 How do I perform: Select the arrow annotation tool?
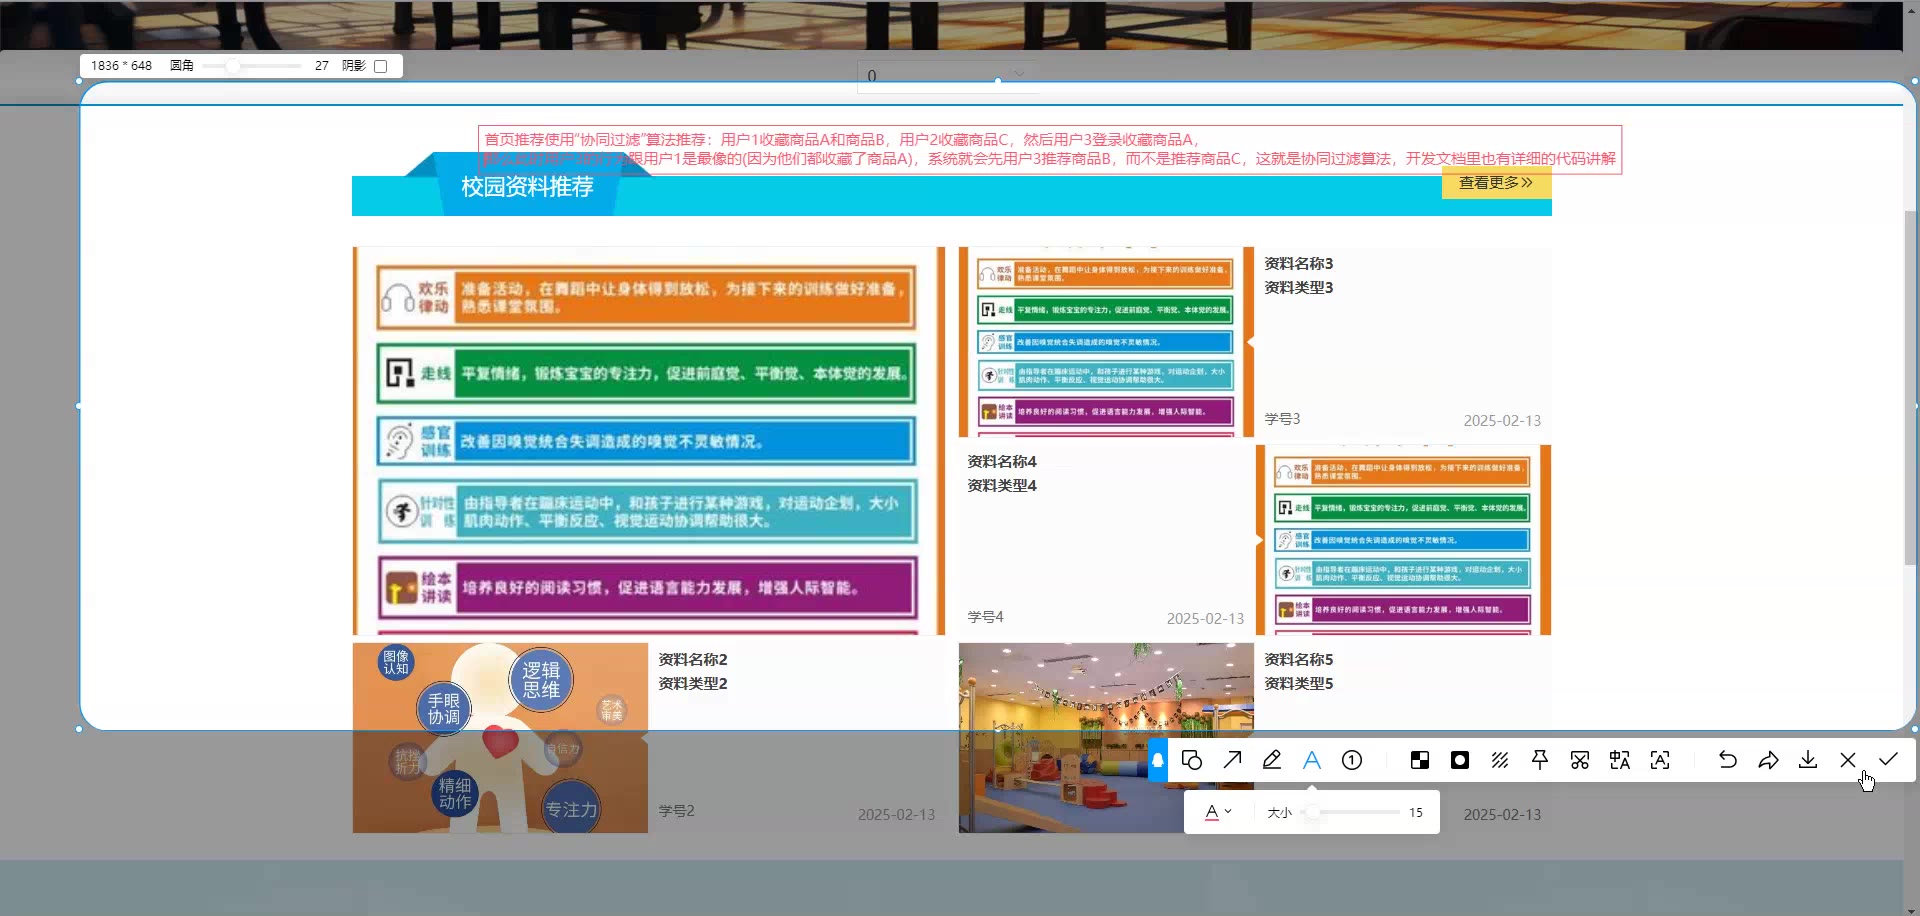point(1232,760)
